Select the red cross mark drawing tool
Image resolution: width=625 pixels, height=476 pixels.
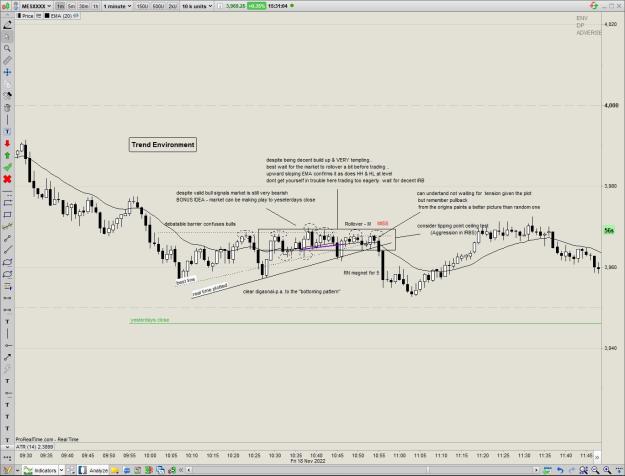pos(7,179)
